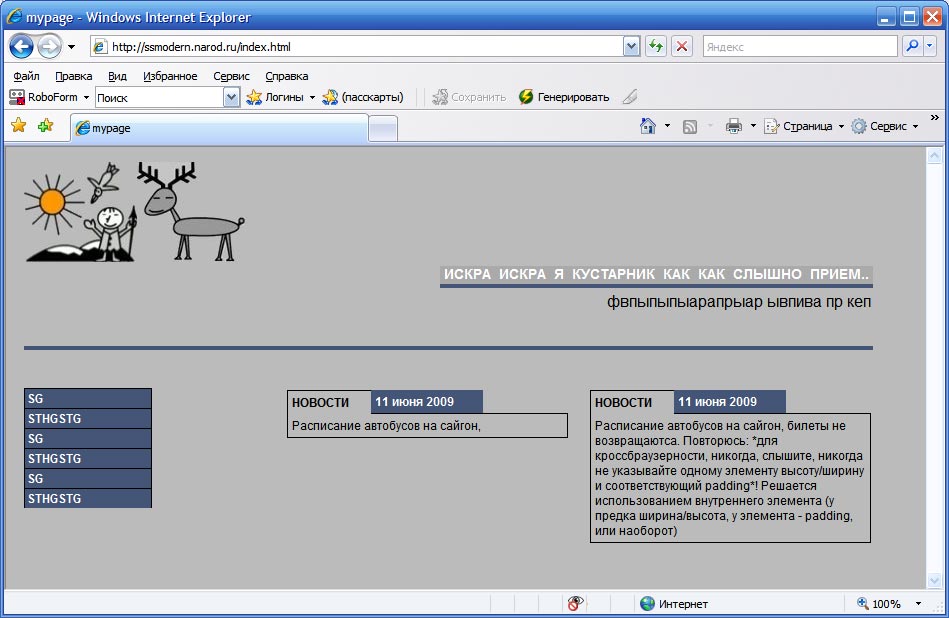Click the Print icon

[734, 126]
